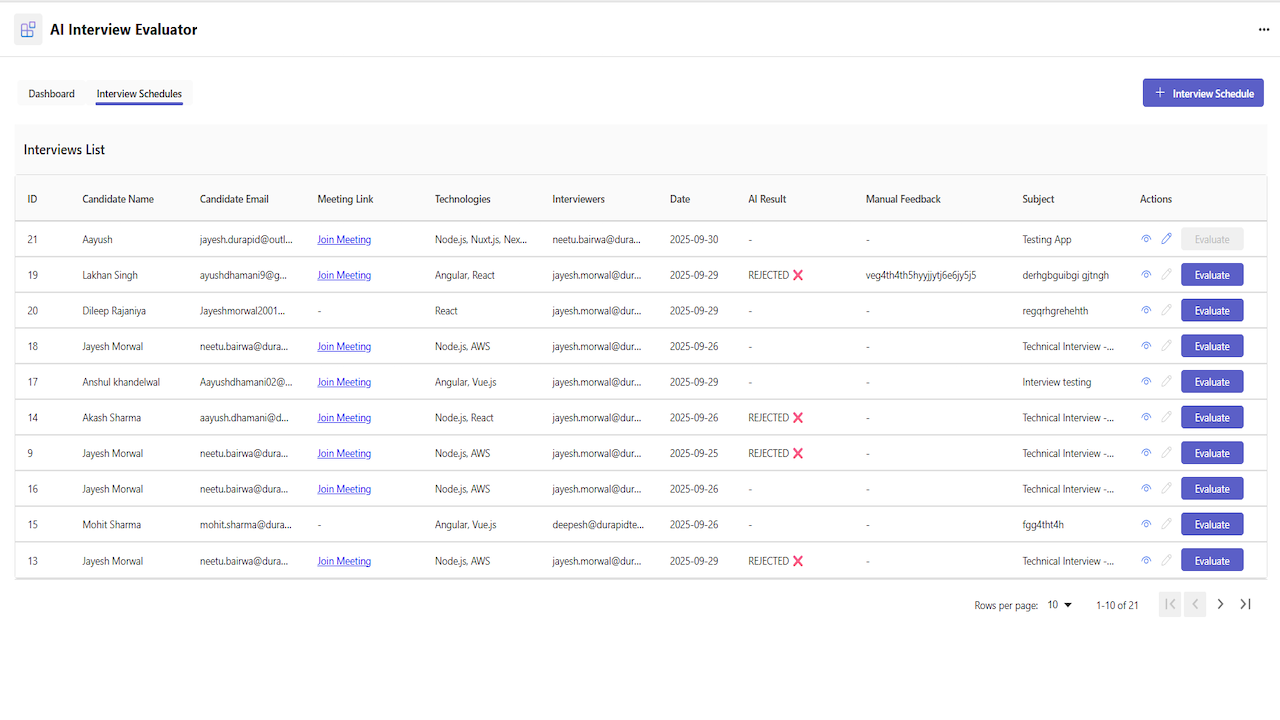Viewport: 1280px width, 720px height.
Task: View details of interview ID 9
Action: [x=1146, y=453]
